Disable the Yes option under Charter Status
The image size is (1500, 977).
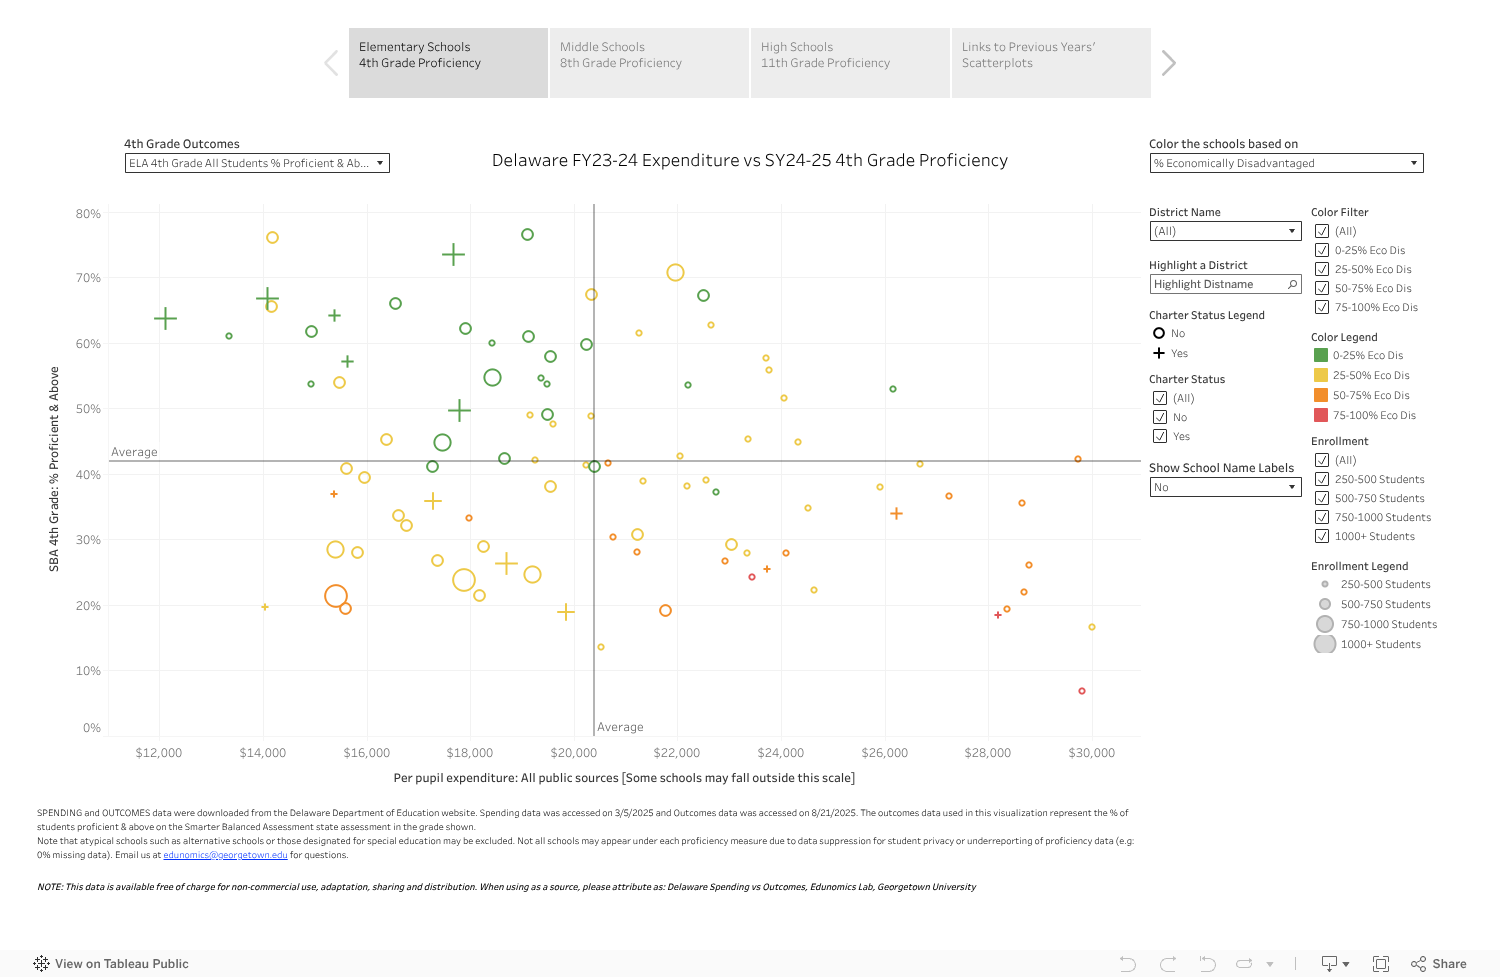1160,436
